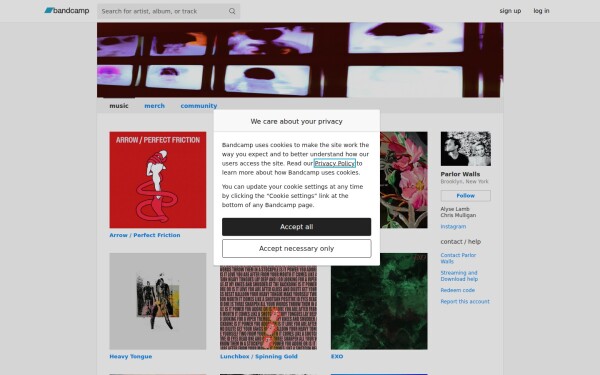Click the Parlor Walls banner image

click(300, 60)
